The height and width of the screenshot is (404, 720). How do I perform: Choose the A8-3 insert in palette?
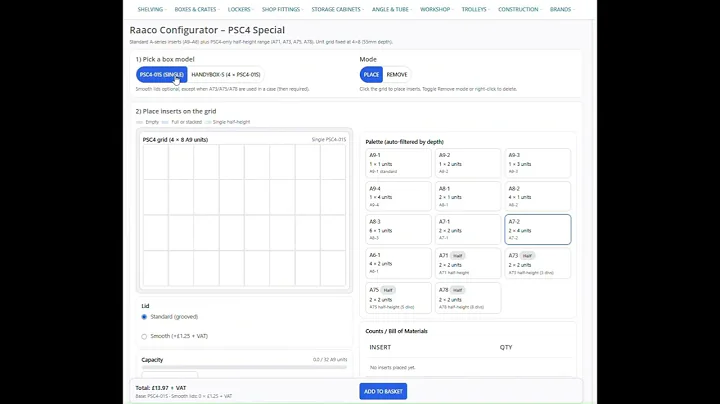[399, 229]
